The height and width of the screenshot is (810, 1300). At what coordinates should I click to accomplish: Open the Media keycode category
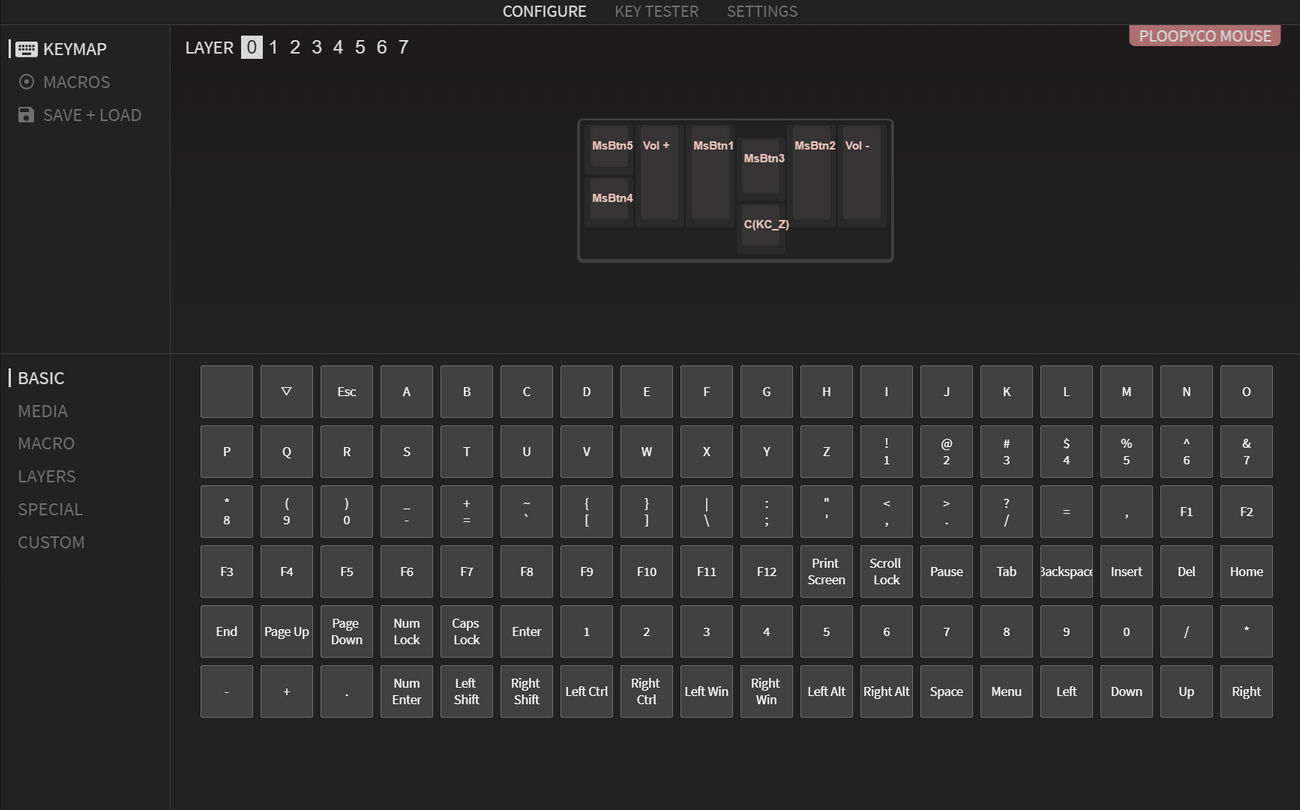tap(43, 411)
